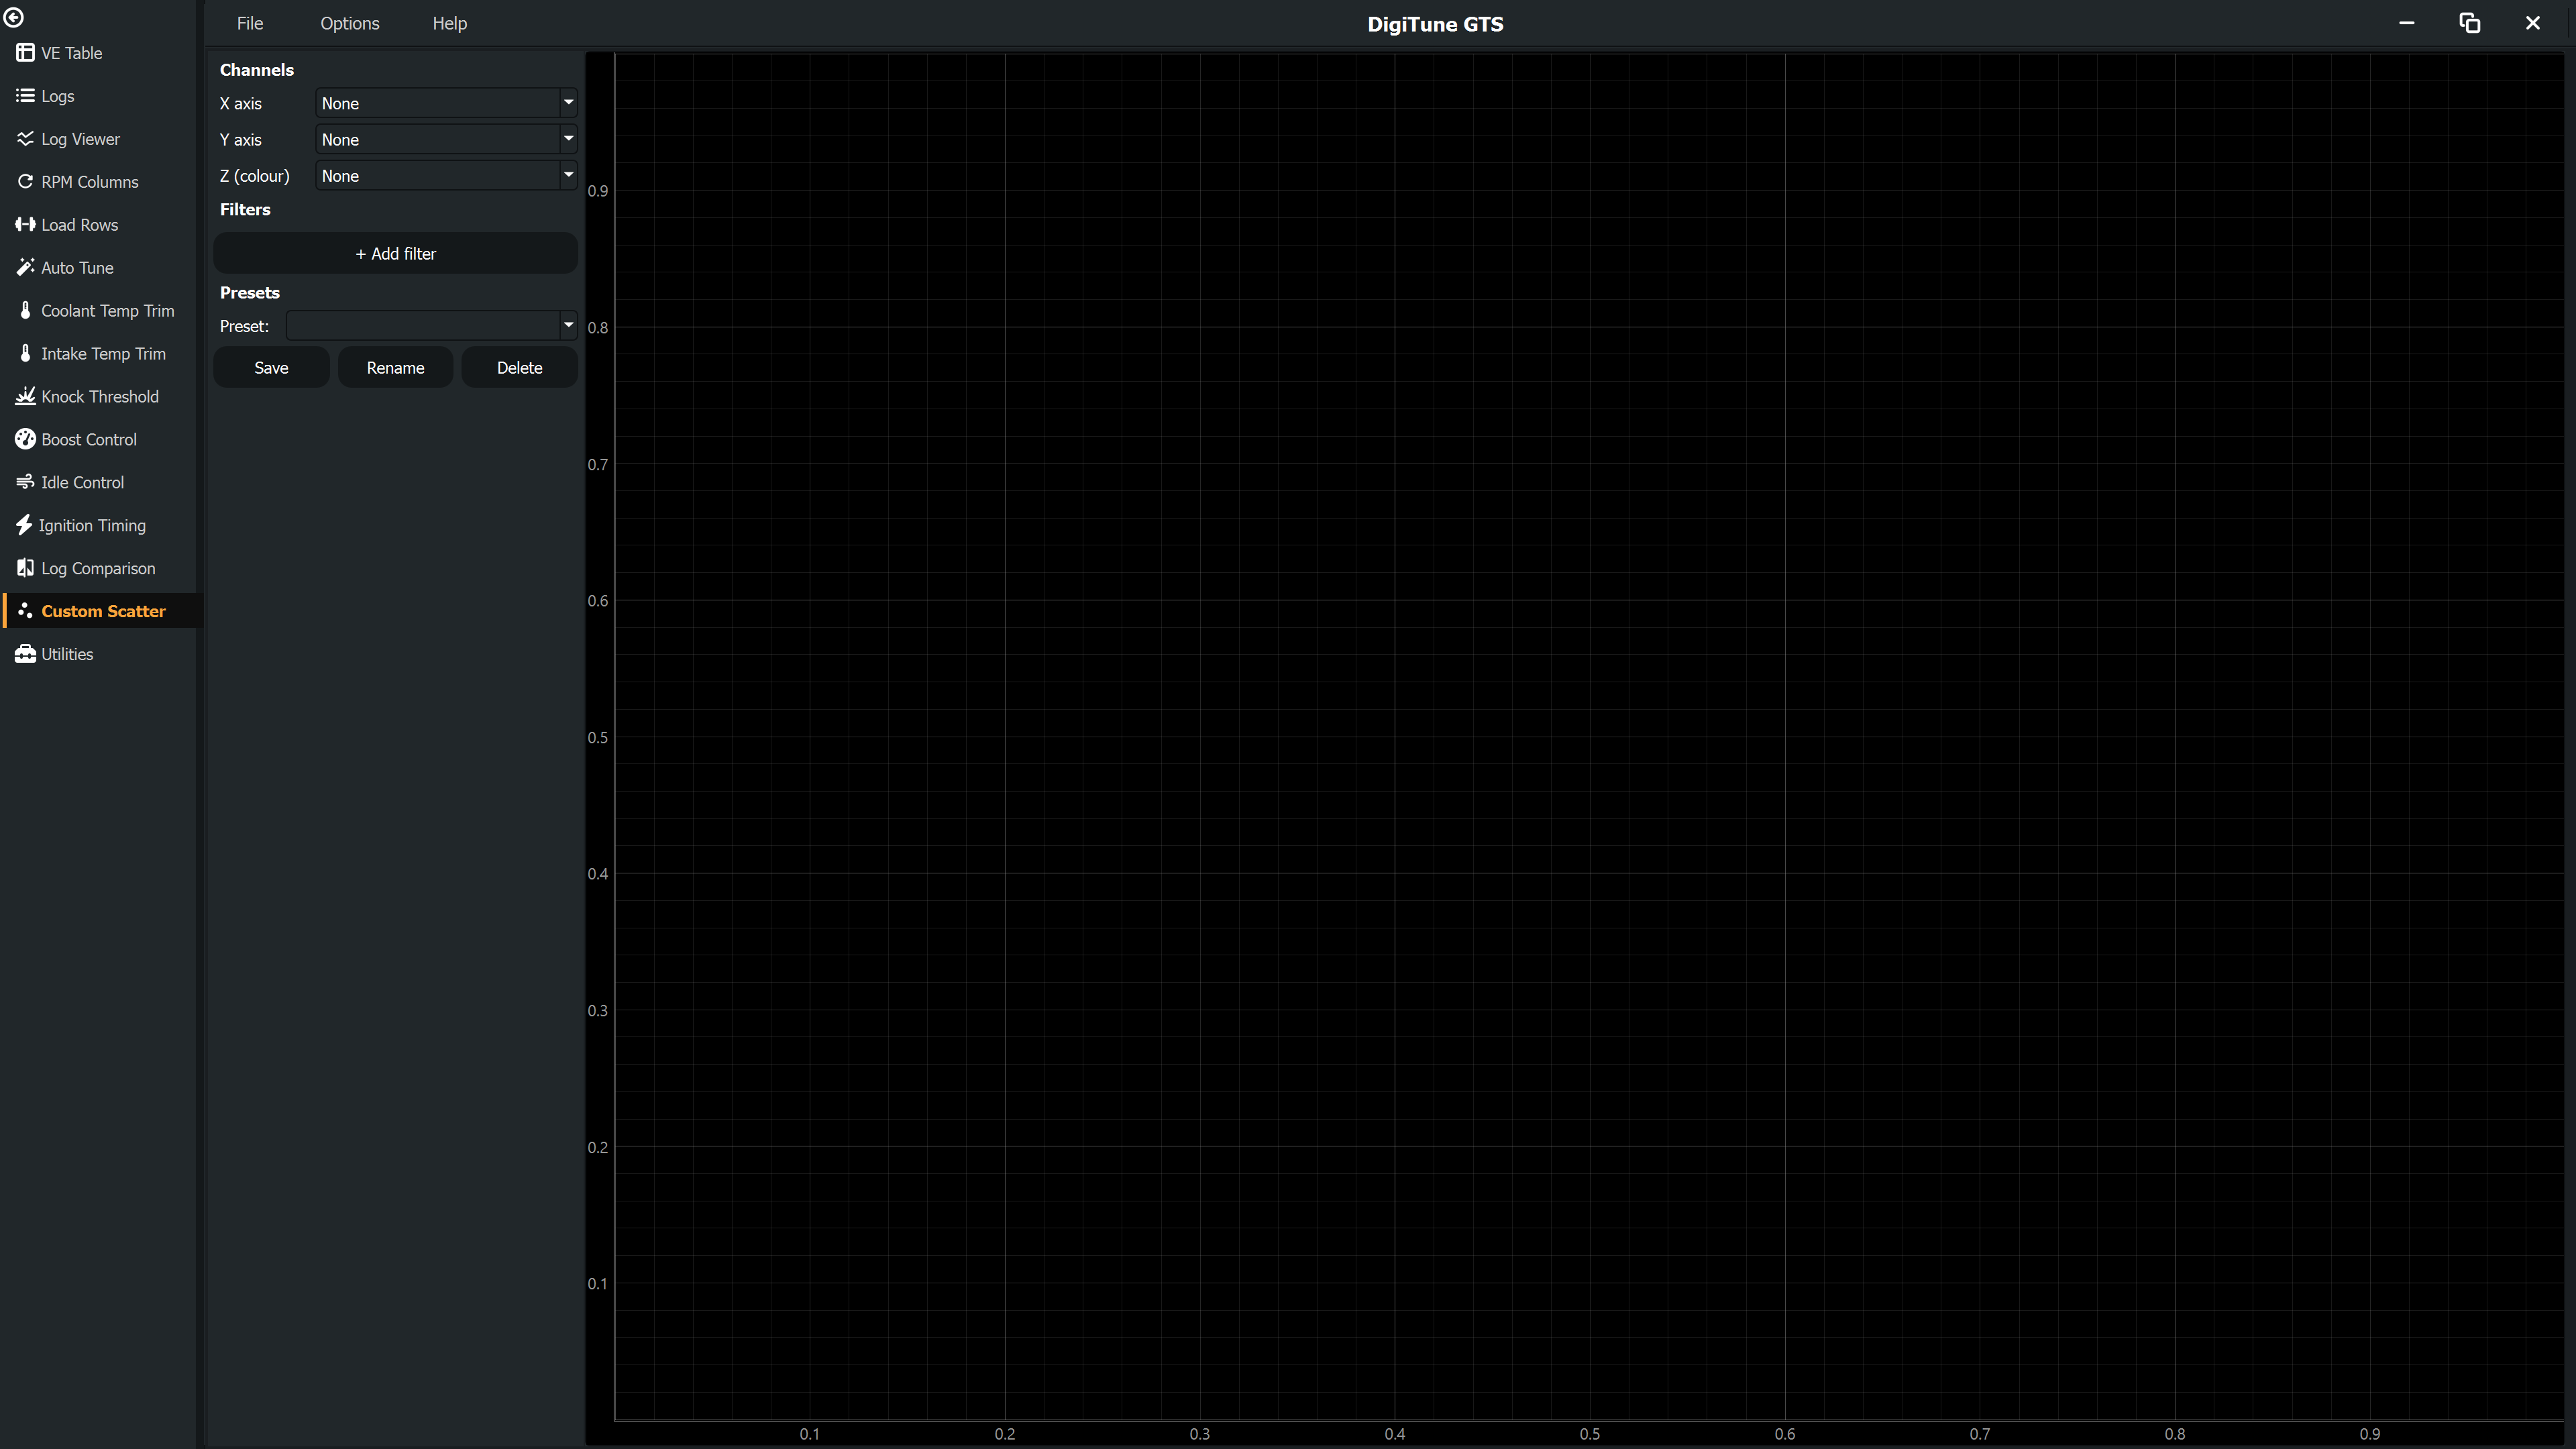Open the Knock Threshold page
The height and width of the screenshot is (1449, 2576).
tap(100, 397)
